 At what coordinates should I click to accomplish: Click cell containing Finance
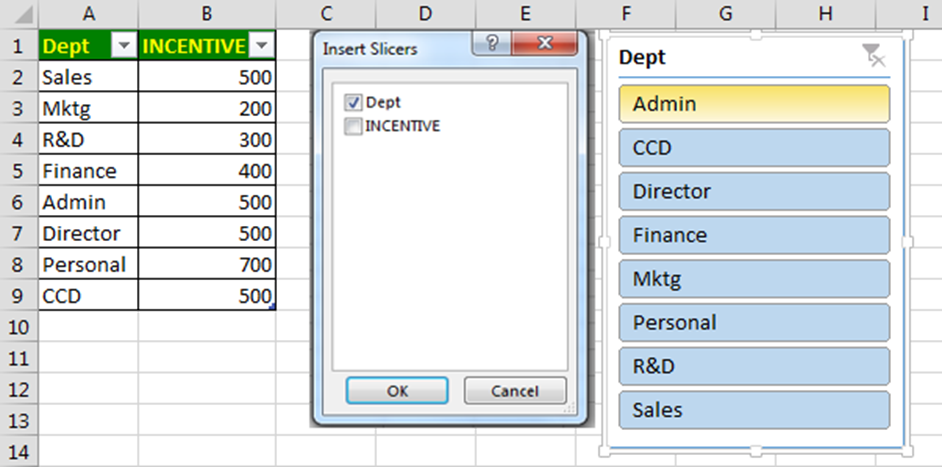coord(88,171)
